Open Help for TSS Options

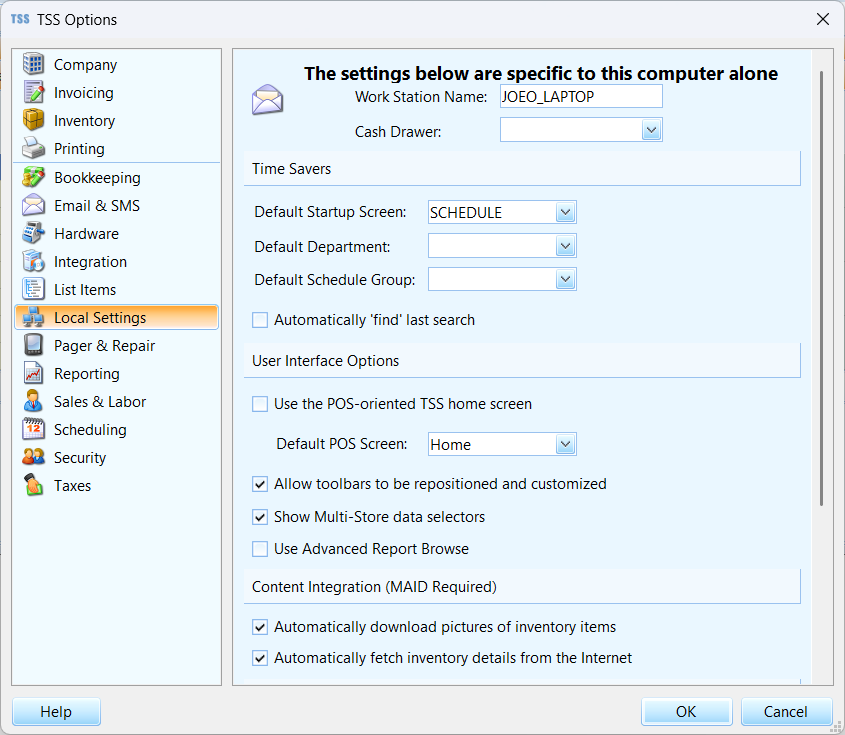(x=56, y=712)
